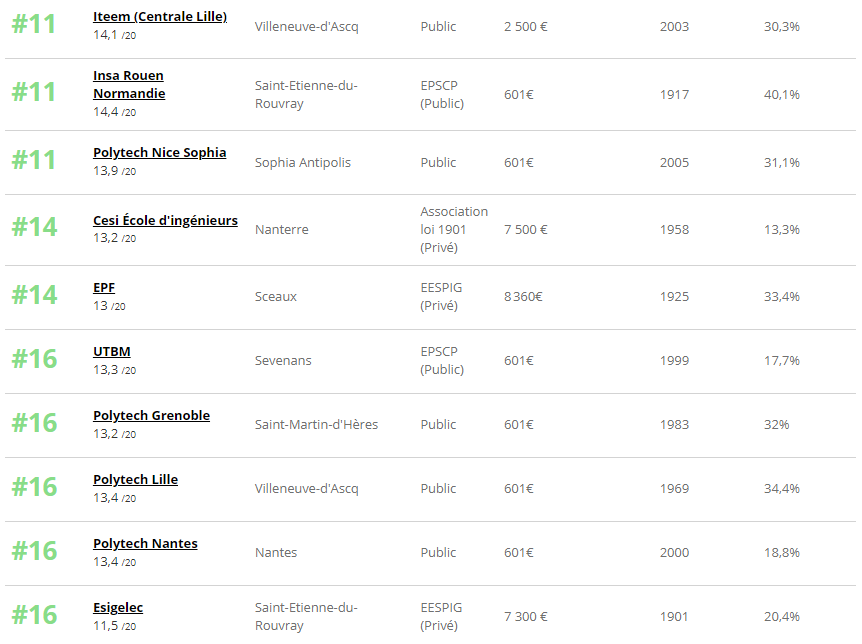862x644 pixels.
Task: Click rank #16 beside UTBM
Action: pyautogui.click(x=35, y=359)
